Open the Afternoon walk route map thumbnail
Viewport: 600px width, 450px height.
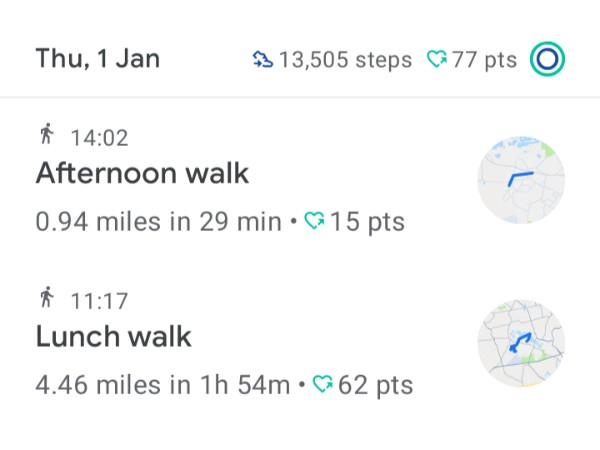(519, 179)
